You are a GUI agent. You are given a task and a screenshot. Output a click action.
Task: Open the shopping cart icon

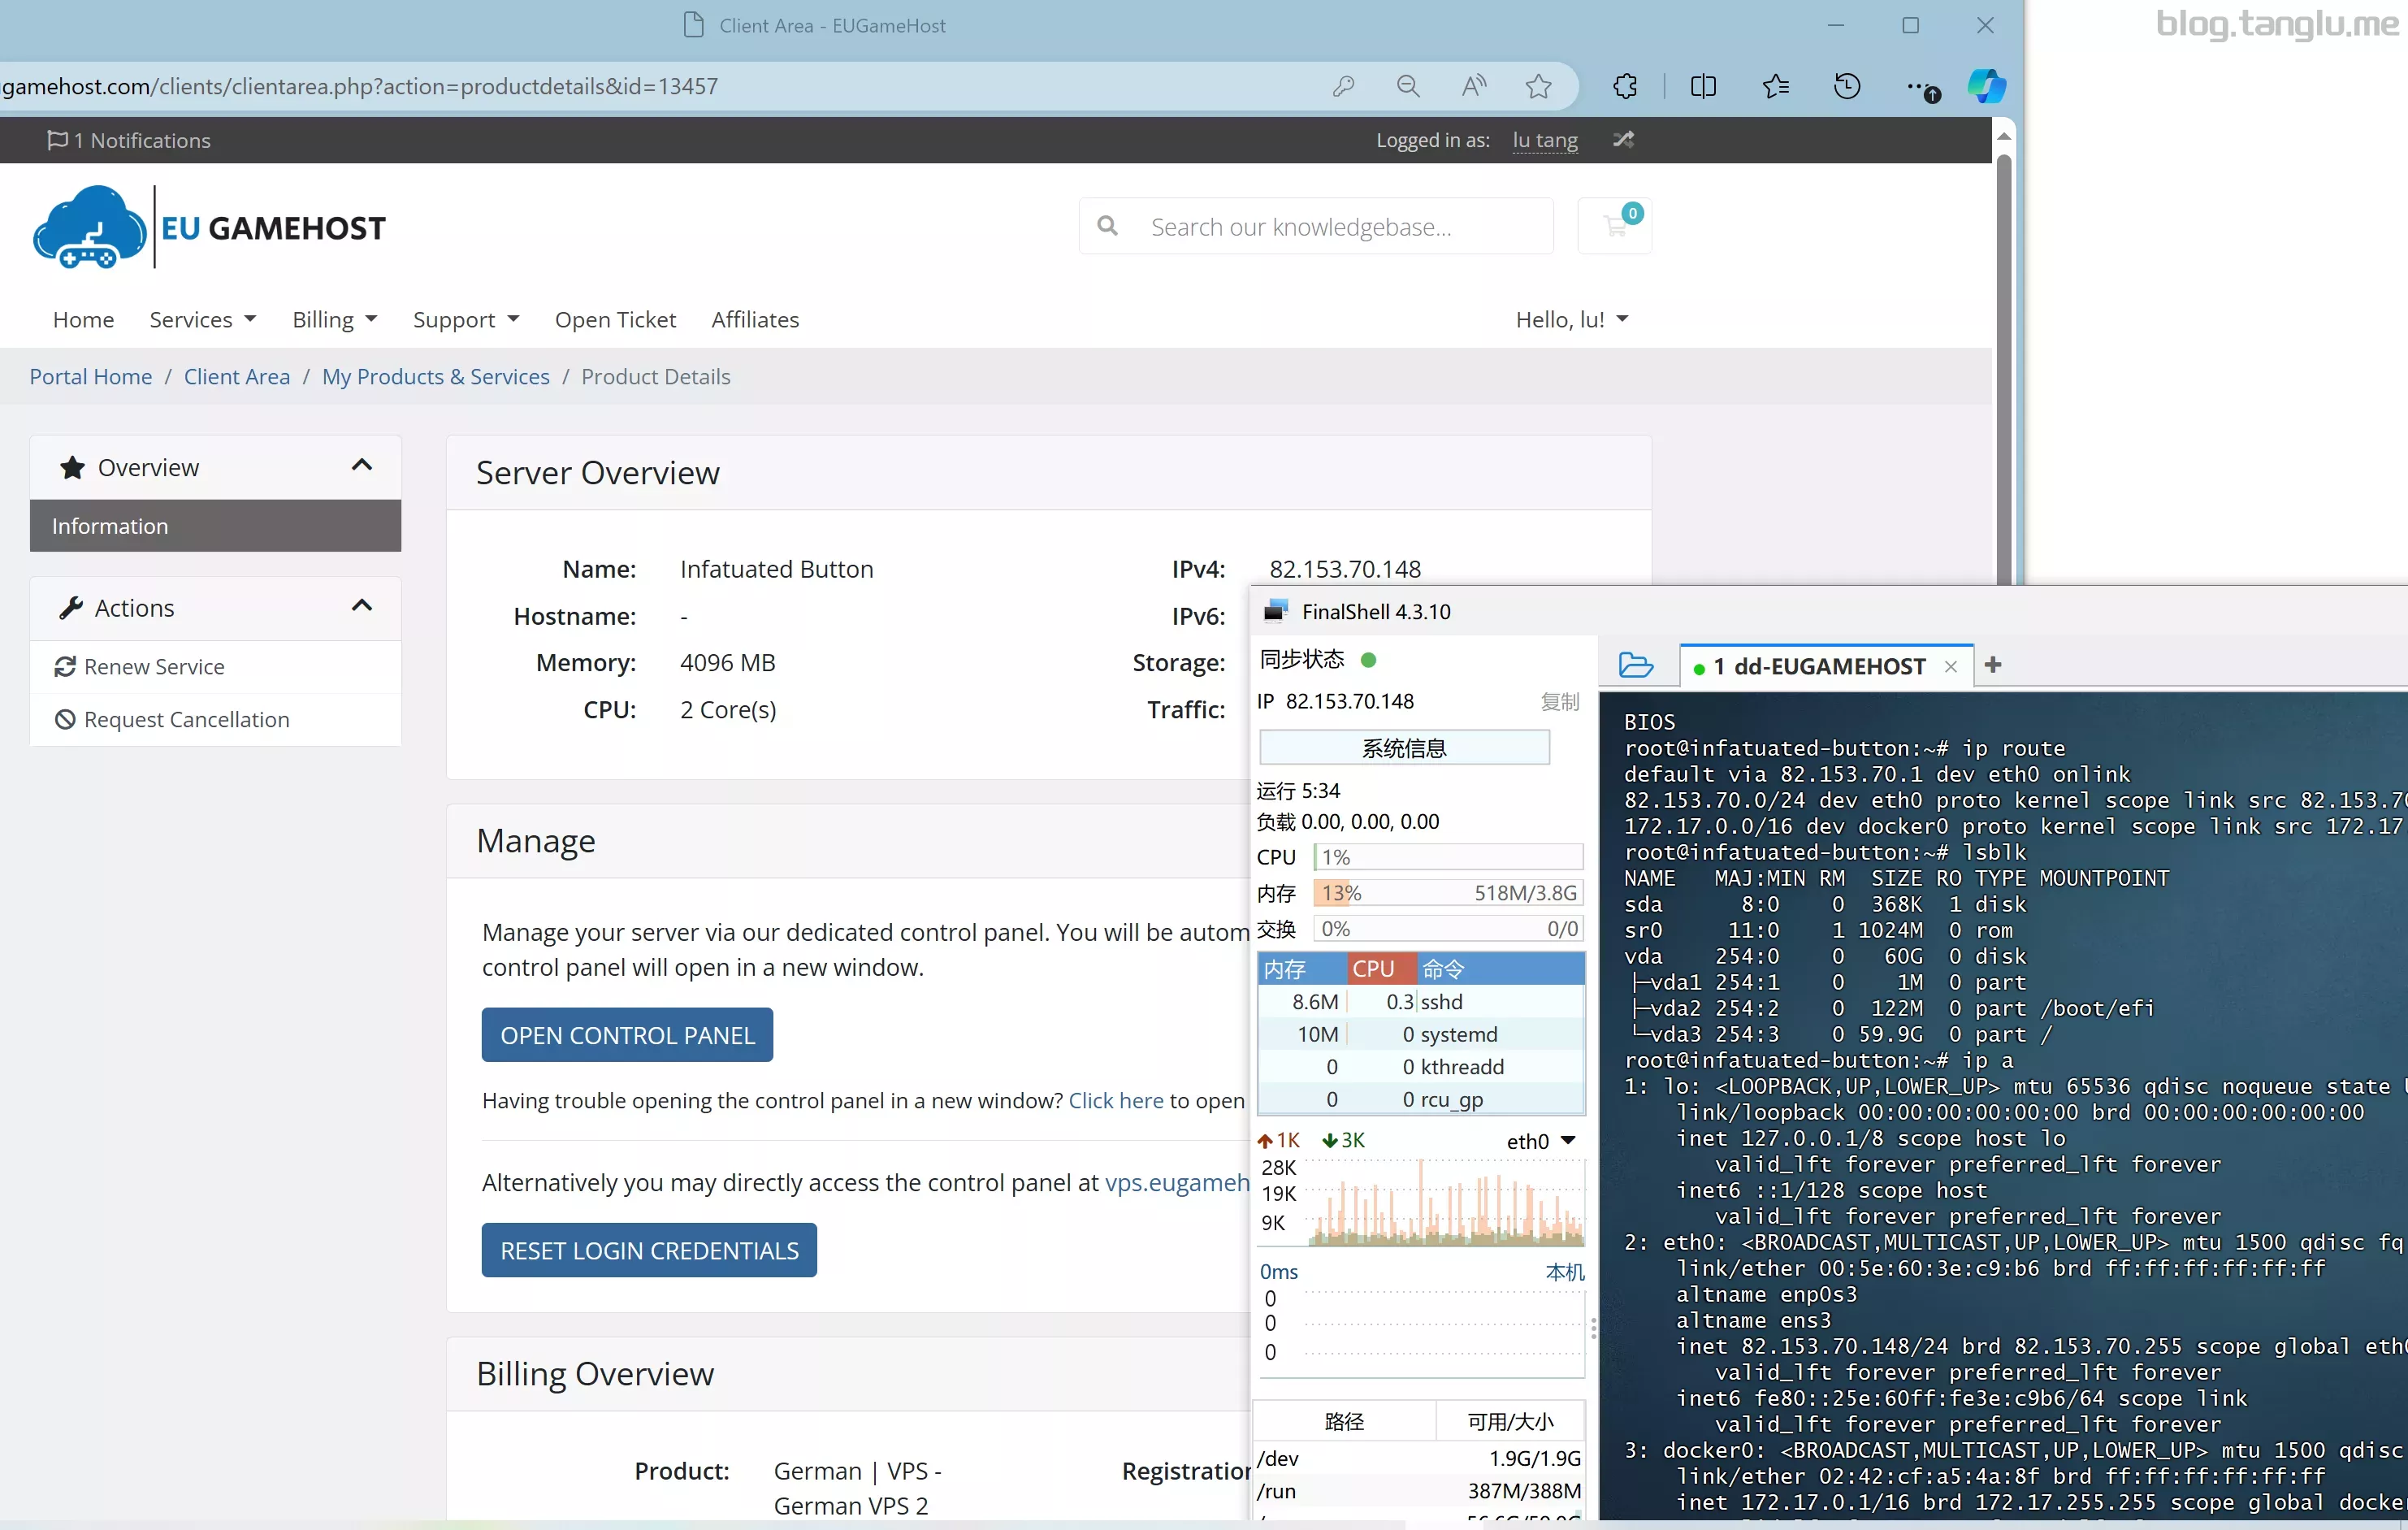point(1614,226)
